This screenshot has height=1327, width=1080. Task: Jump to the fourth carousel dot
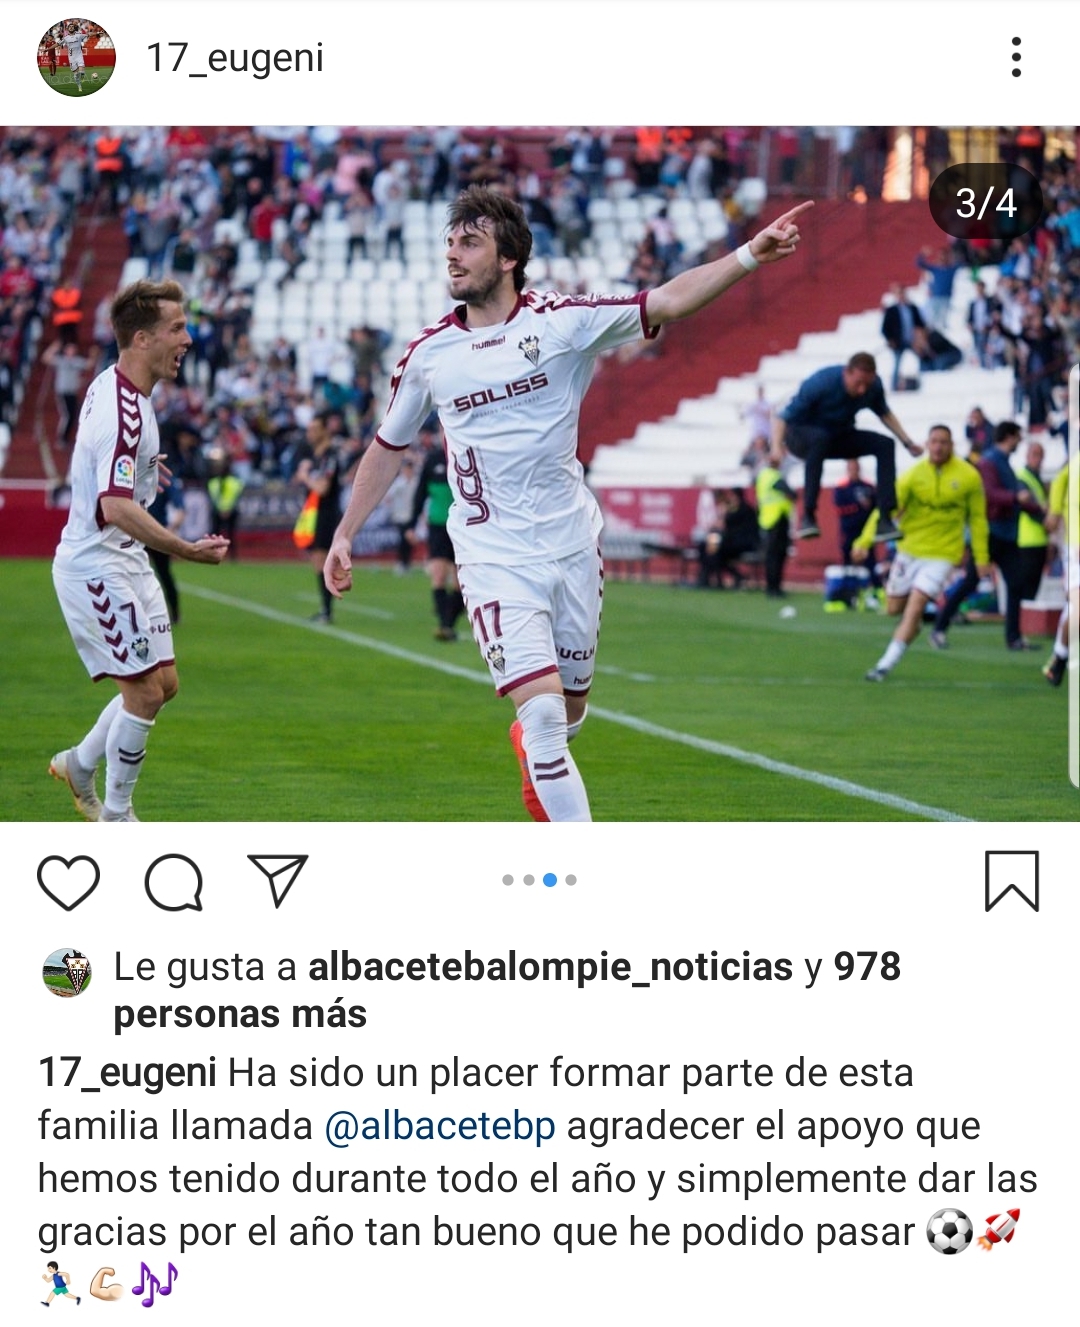(571, 880)
